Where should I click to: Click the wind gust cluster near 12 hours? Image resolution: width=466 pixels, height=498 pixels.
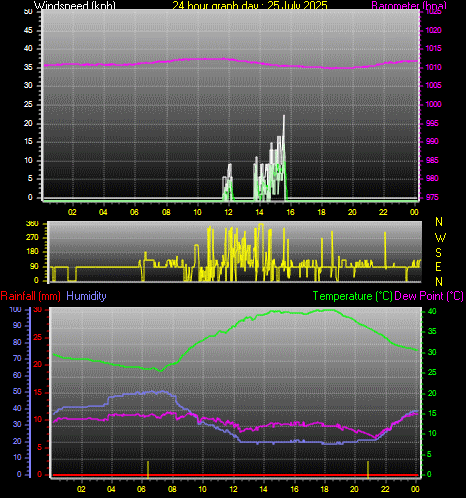228,182
